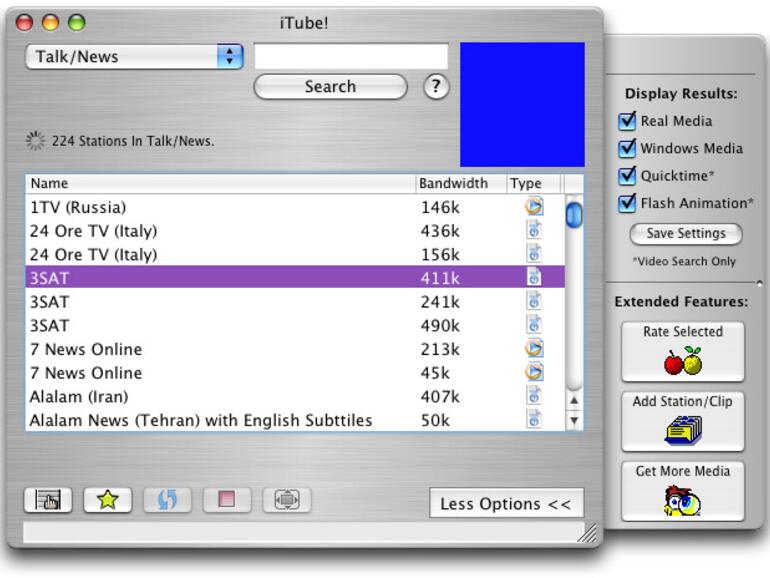Select the Alalam (Iran) station row
Viewport: 770px width, 578px height.
pos(295,396)
